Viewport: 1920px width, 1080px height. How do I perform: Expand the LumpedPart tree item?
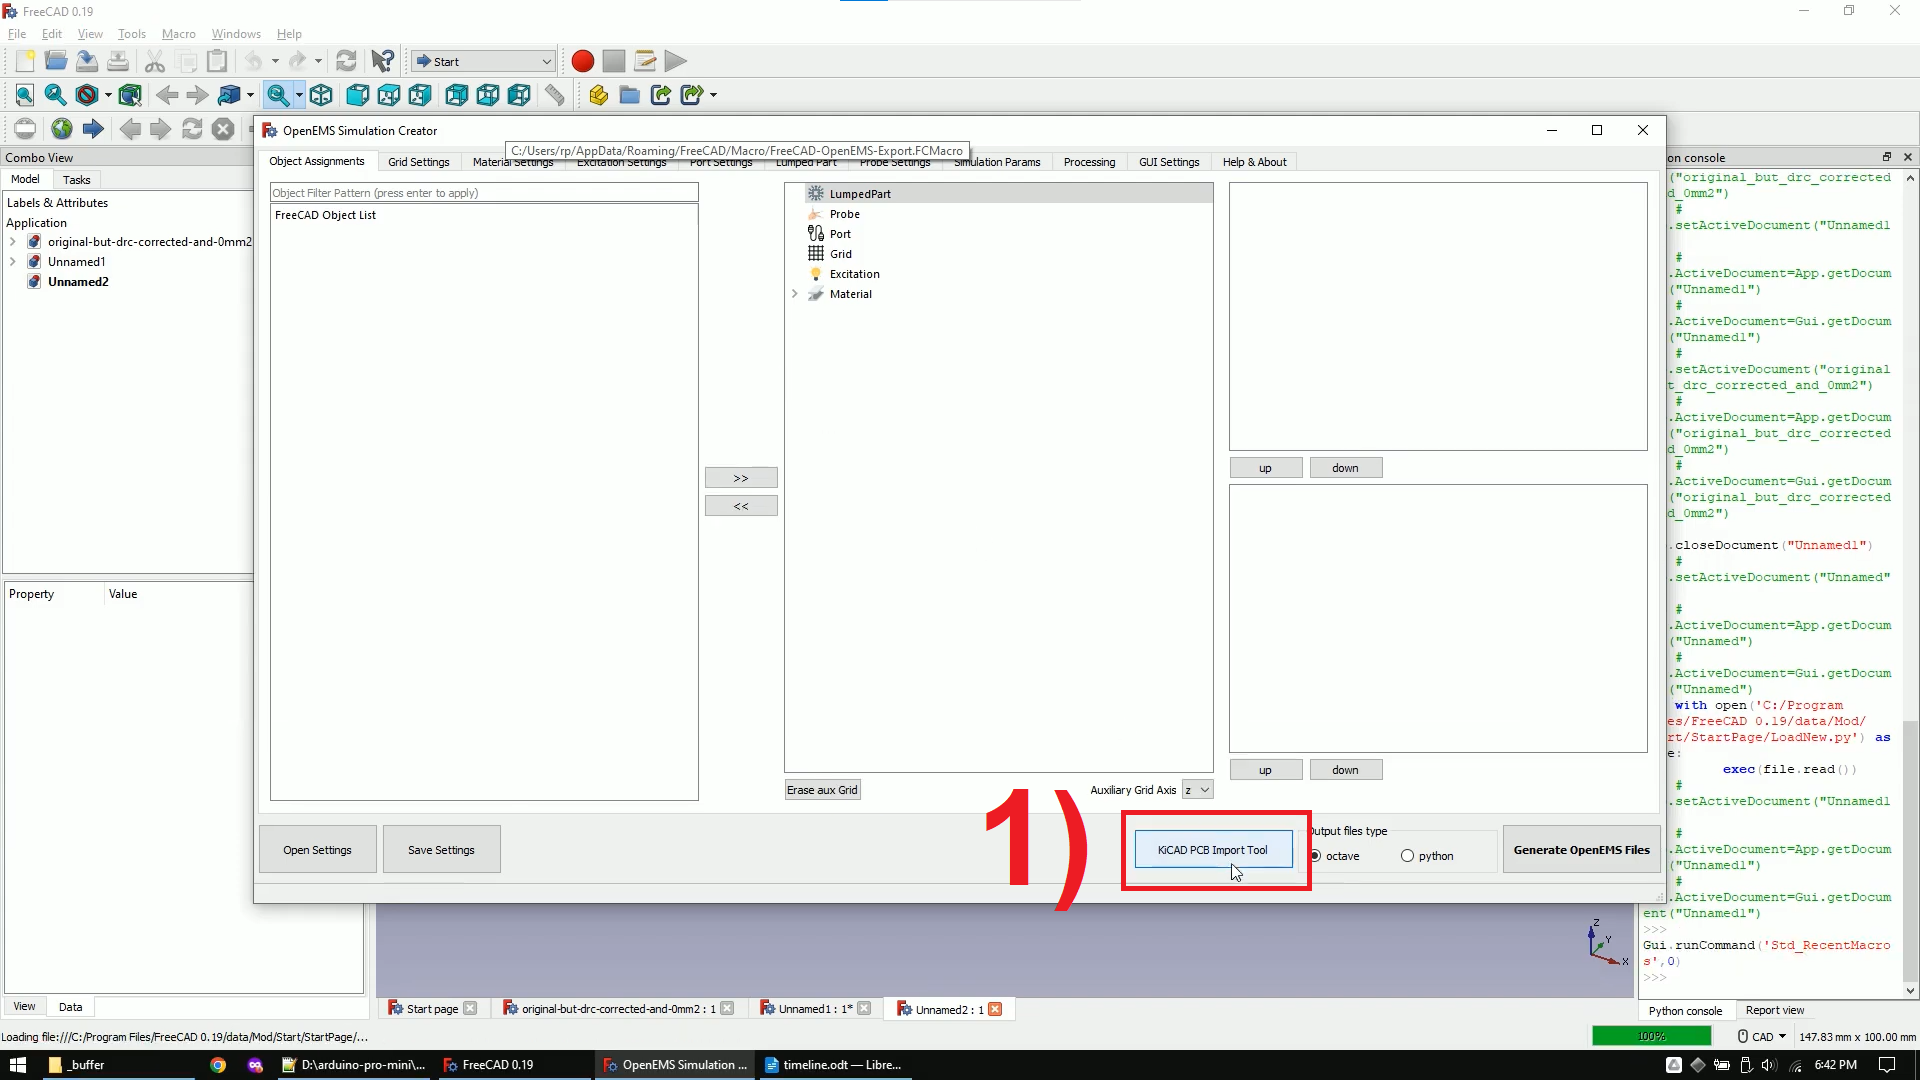click(x=796, y=194)
